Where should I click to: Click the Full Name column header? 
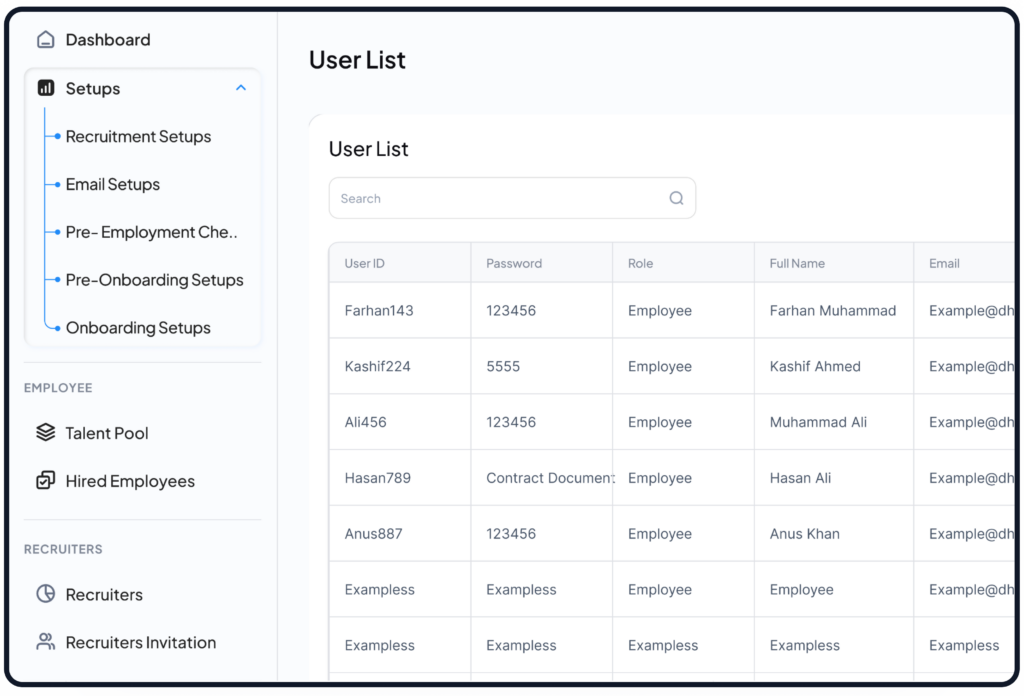coord(797,264)
